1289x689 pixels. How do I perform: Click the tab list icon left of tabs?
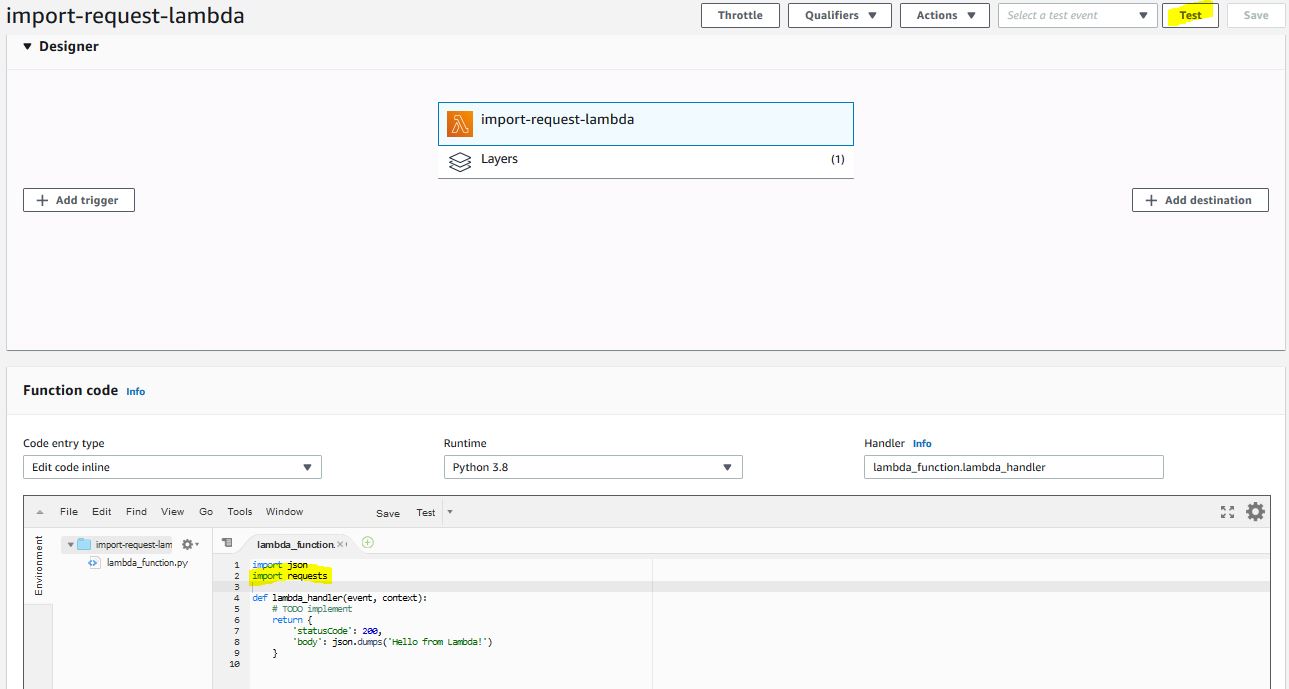click(227, 543)
